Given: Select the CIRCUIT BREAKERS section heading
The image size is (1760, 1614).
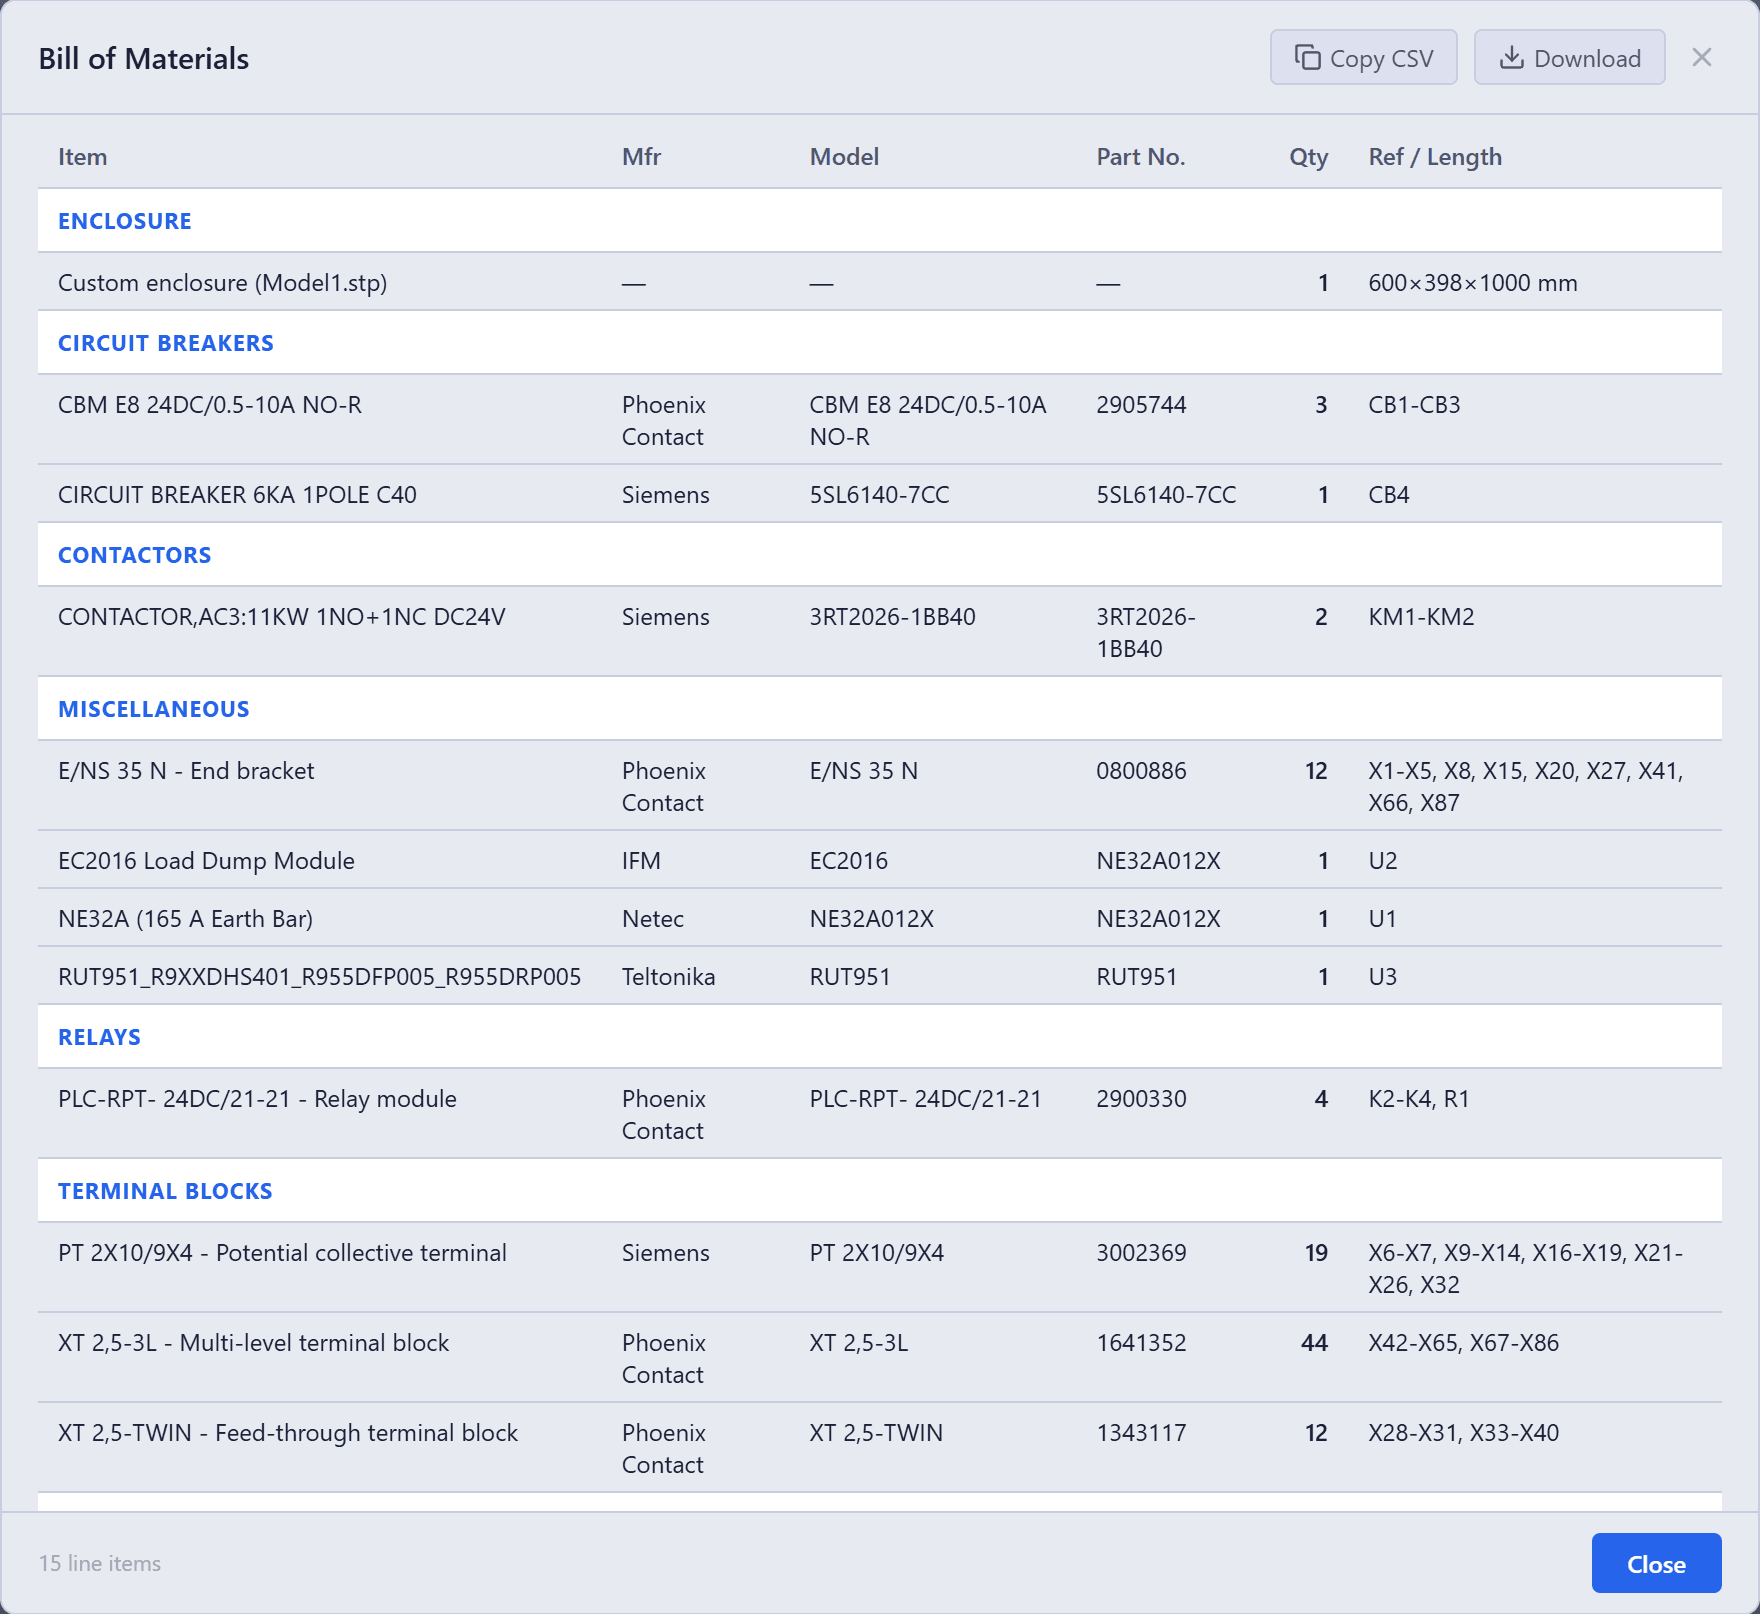Looking at the screenshot, I should click(166, 343).
